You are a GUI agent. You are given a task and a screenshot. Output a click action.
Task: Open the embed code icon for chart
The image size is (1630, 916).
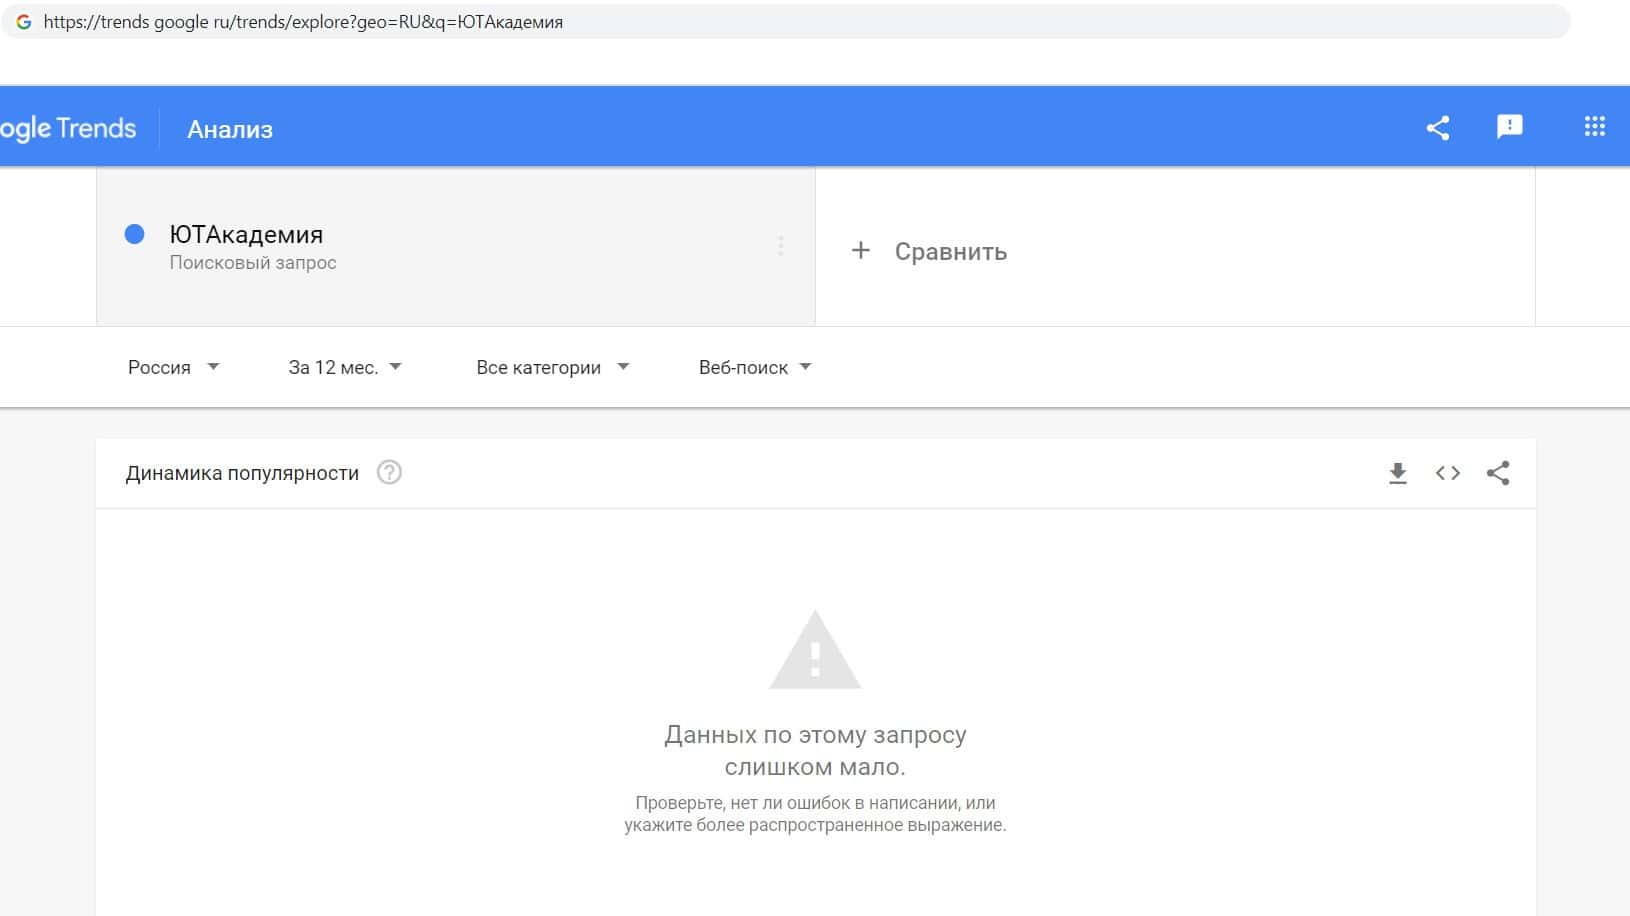pyautogui.click(x=1447, y=473)
